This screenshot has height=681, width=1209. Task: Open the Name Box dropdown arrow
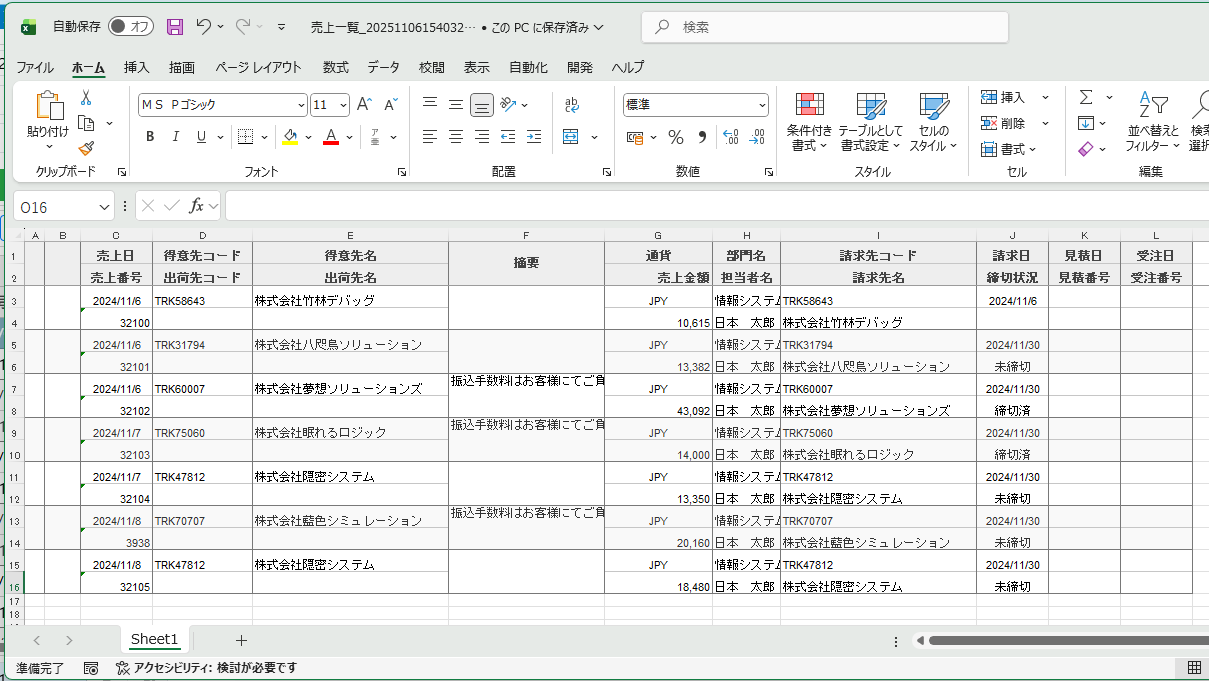[105, 207]
